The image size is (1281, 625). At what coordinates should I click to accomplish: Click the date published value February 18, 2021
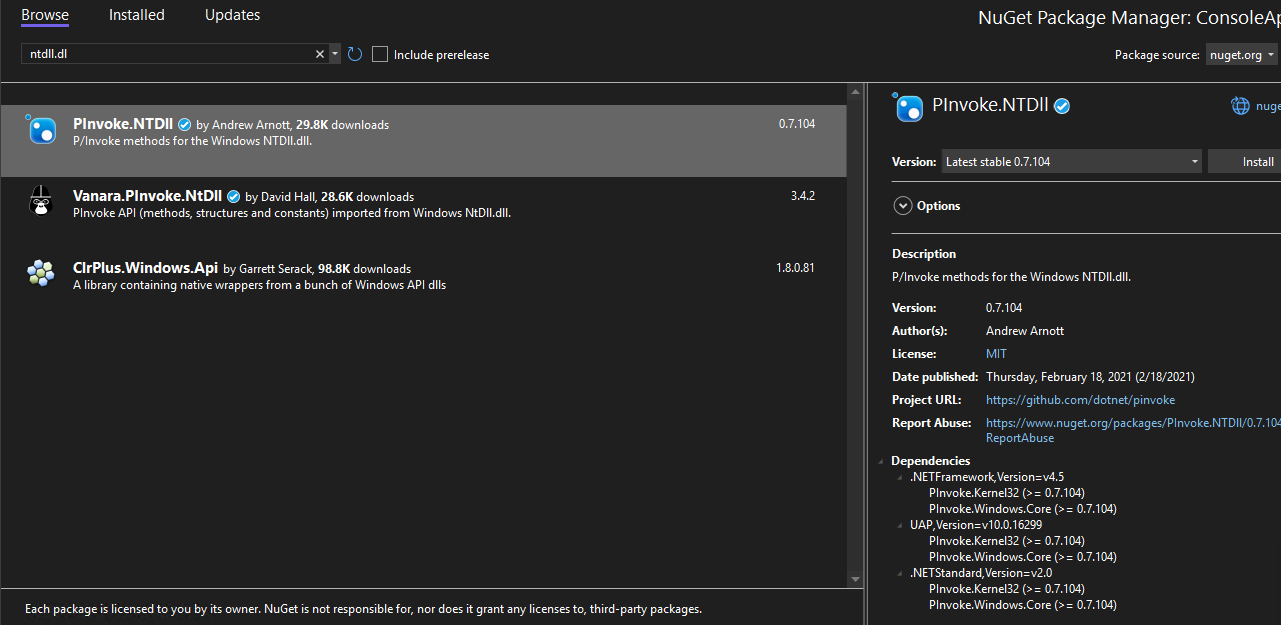(x=1090, y=377)
